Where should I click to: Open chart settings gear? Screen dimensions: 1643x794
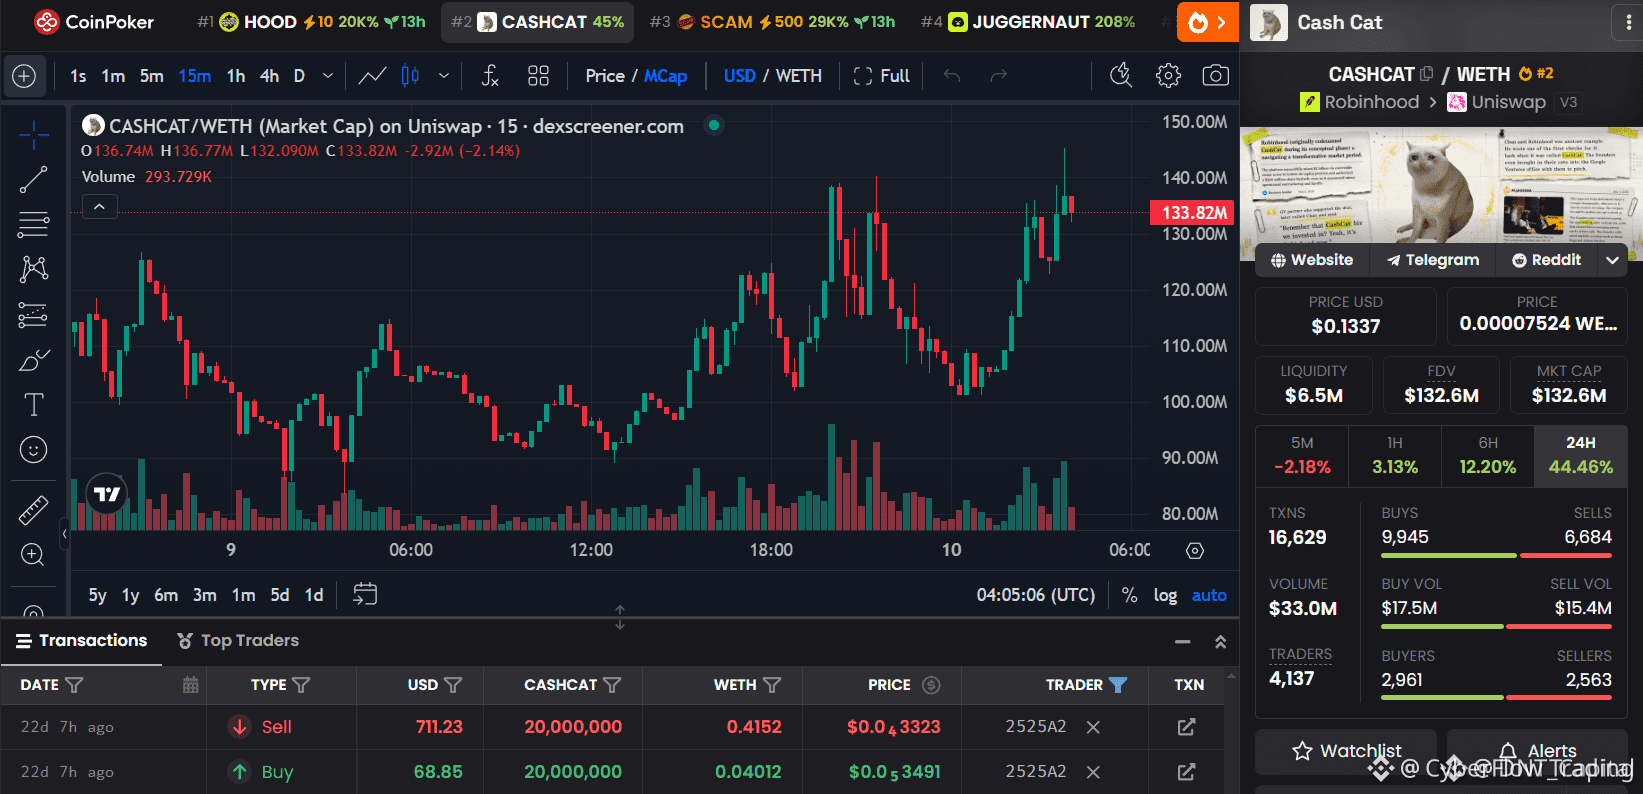pos(1168,76)
